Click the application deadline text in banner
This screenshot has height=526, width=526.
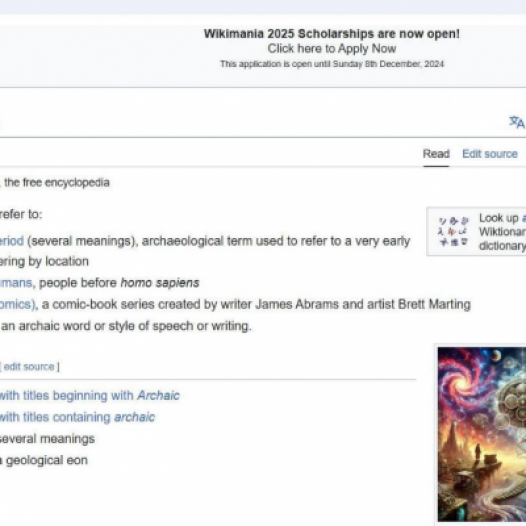coord(332,64)
